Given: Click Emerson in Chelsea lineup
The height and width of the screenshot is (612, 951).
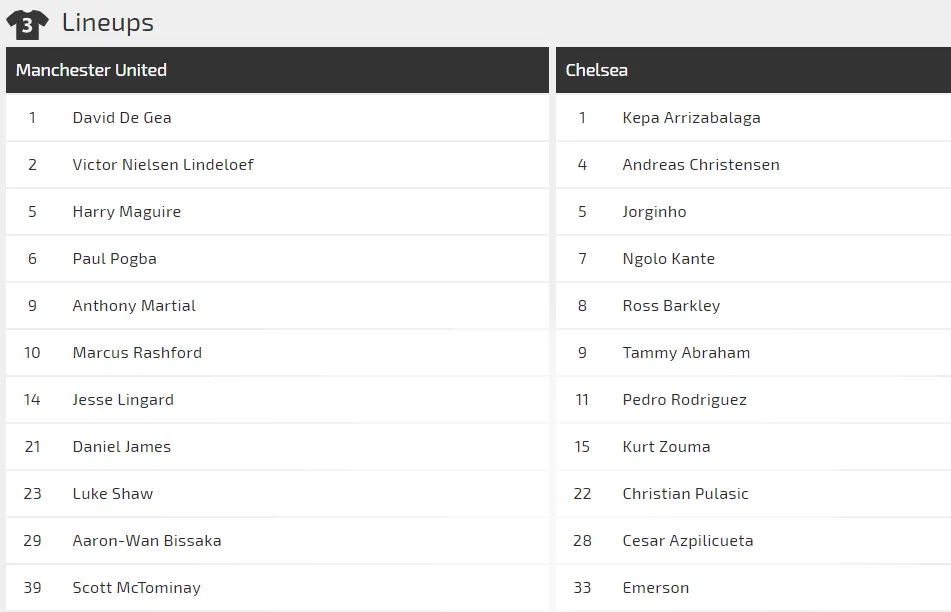Looking at the screenshot, I should point(655,587).
